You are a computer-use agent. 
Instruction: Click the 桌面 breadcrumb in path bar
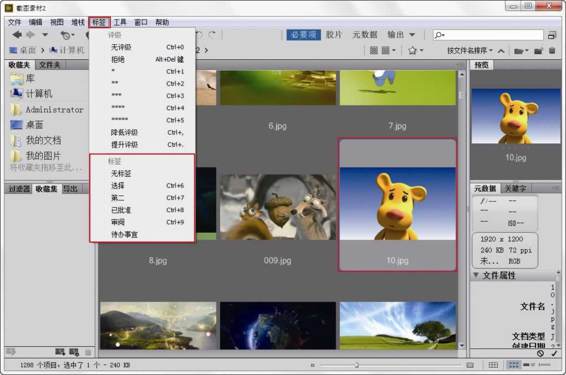[23, 50]
